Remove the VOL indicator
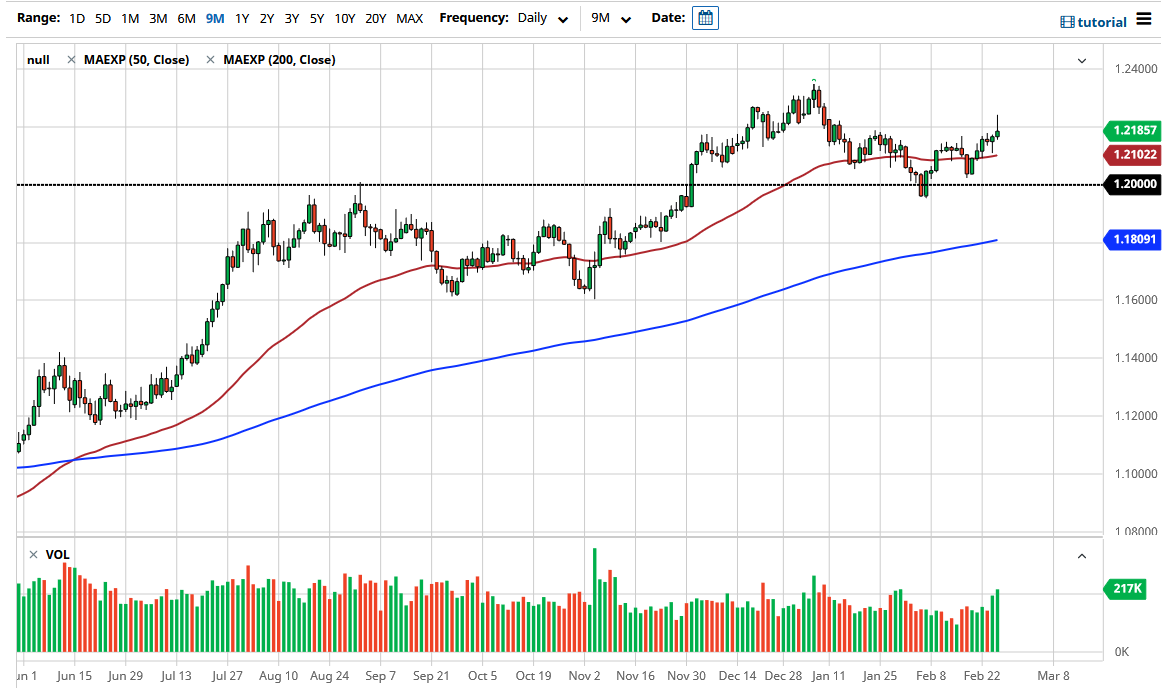 [33, 555]
